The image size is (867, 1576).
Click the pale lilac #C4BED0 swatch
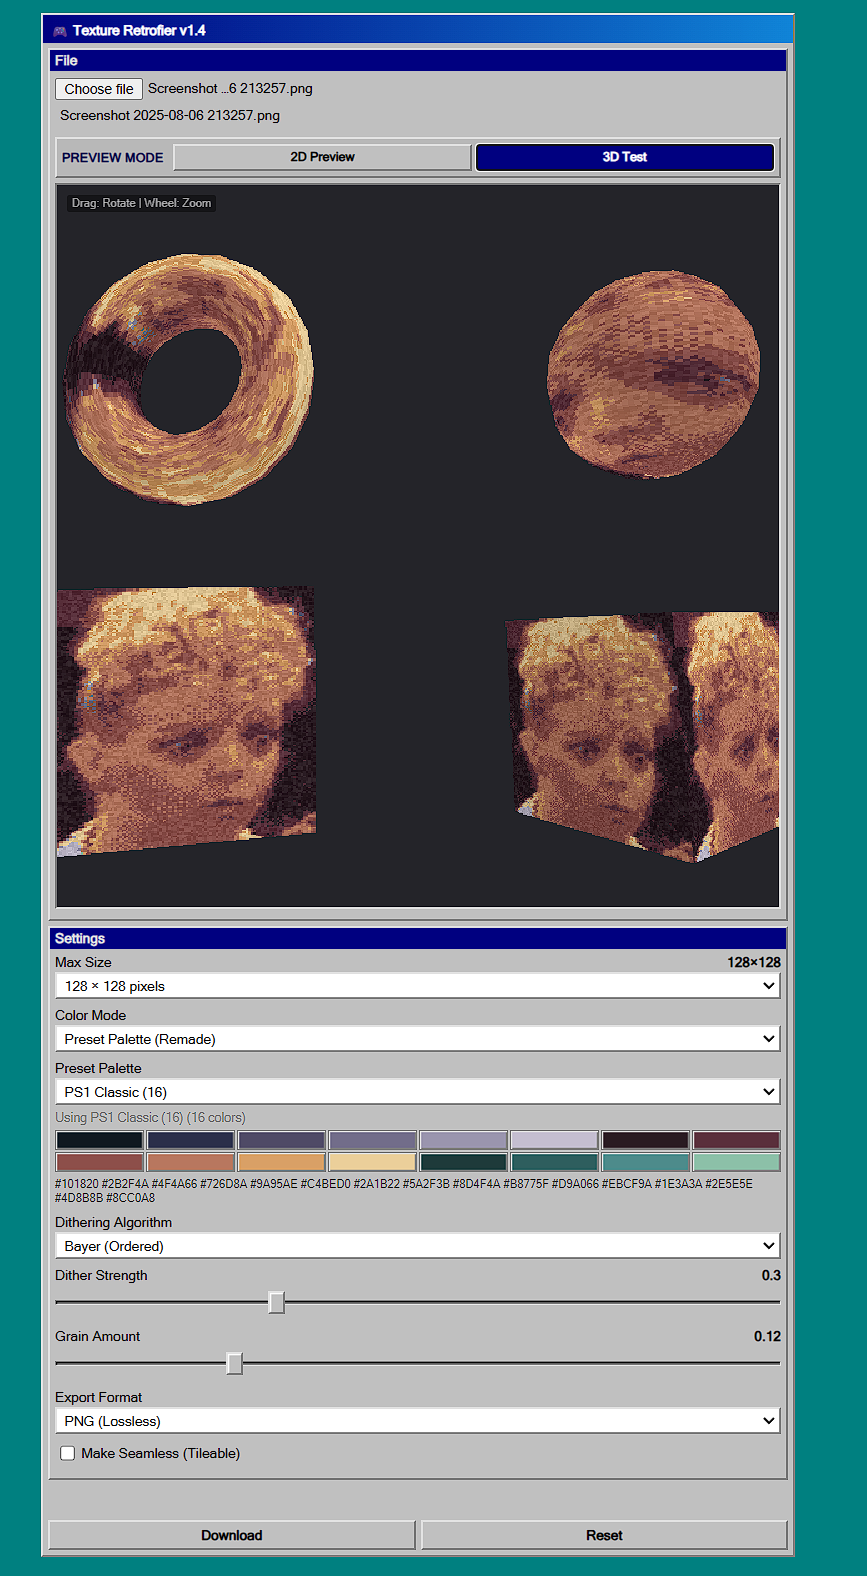coord(554,1140)
